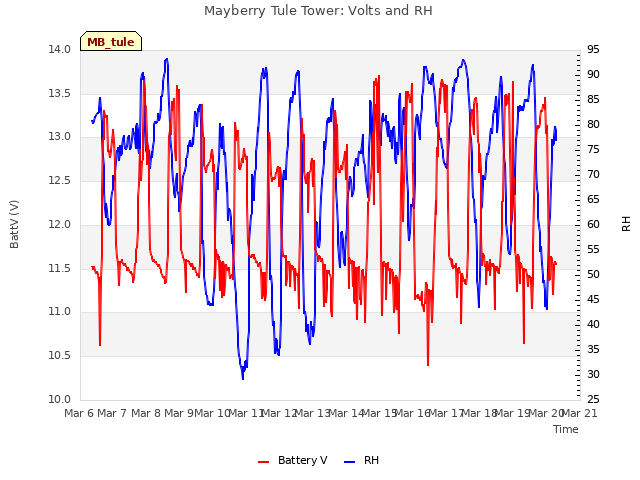640x480 pixels.
Task: Click the 'Battery V' legend label
Action: coord(302,460)
